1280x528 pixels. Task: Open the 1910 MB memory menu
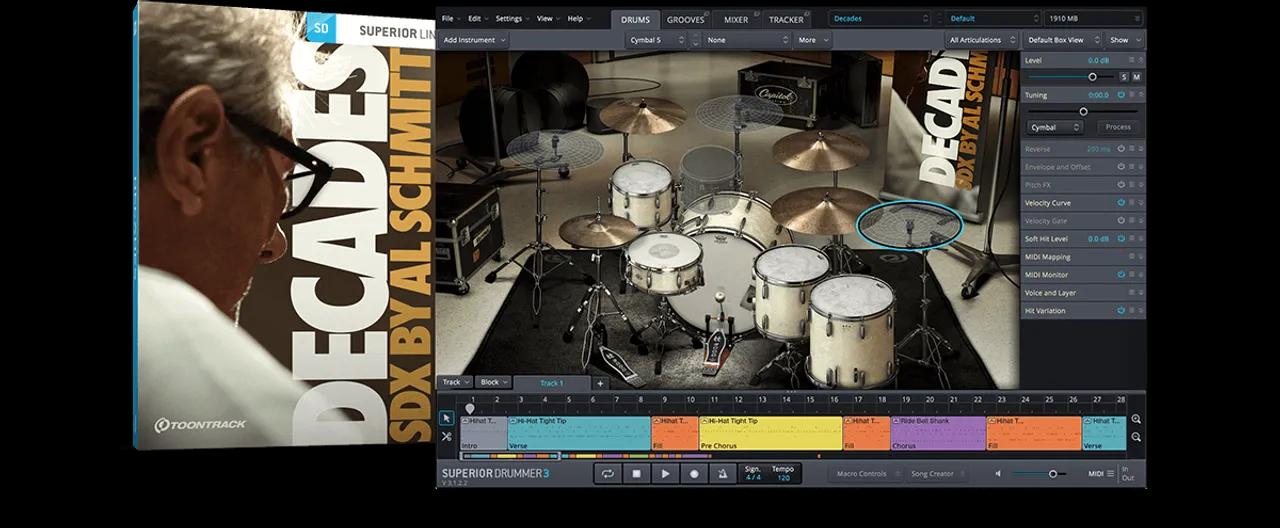[1092, 18]
